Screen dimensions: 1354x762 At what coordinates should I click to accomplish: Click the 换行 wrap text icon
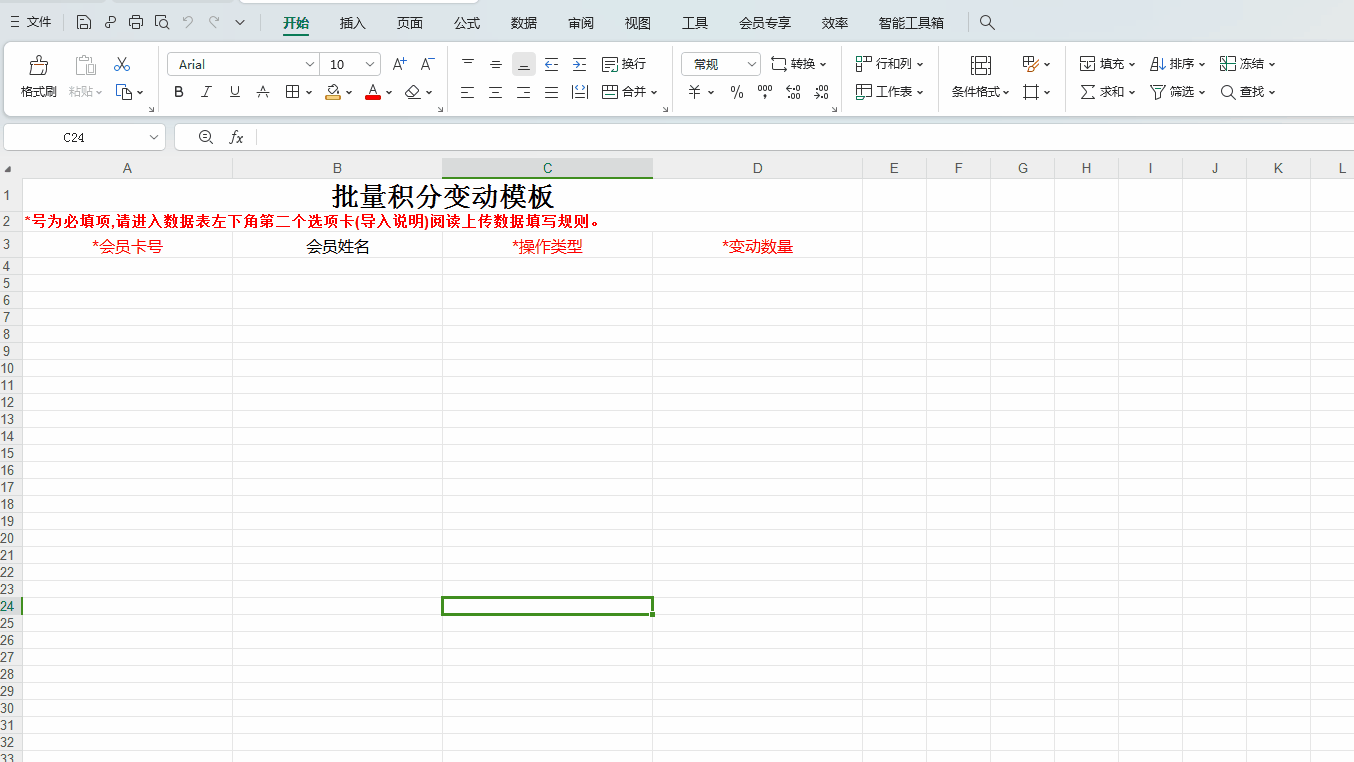(x=622, y=63)
